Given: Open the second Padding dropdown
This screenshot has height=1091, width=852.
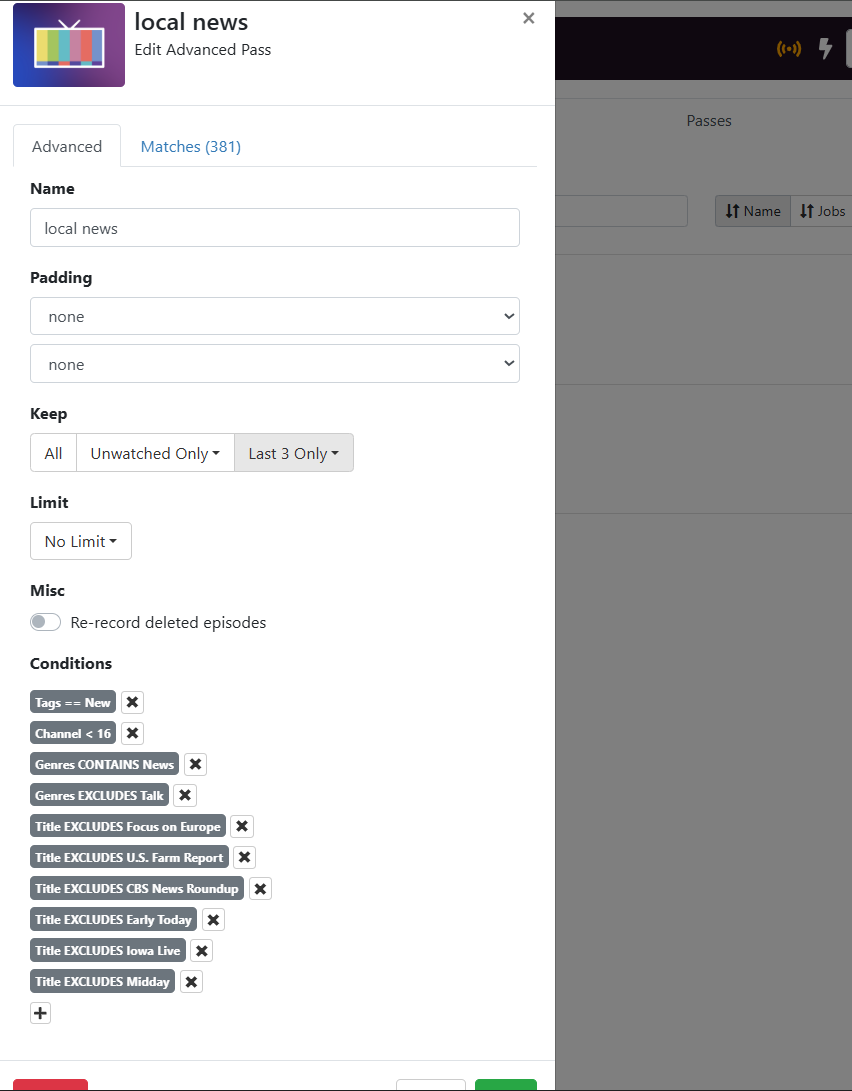Looking at the screenshot, I should click(x=275, y=364).
